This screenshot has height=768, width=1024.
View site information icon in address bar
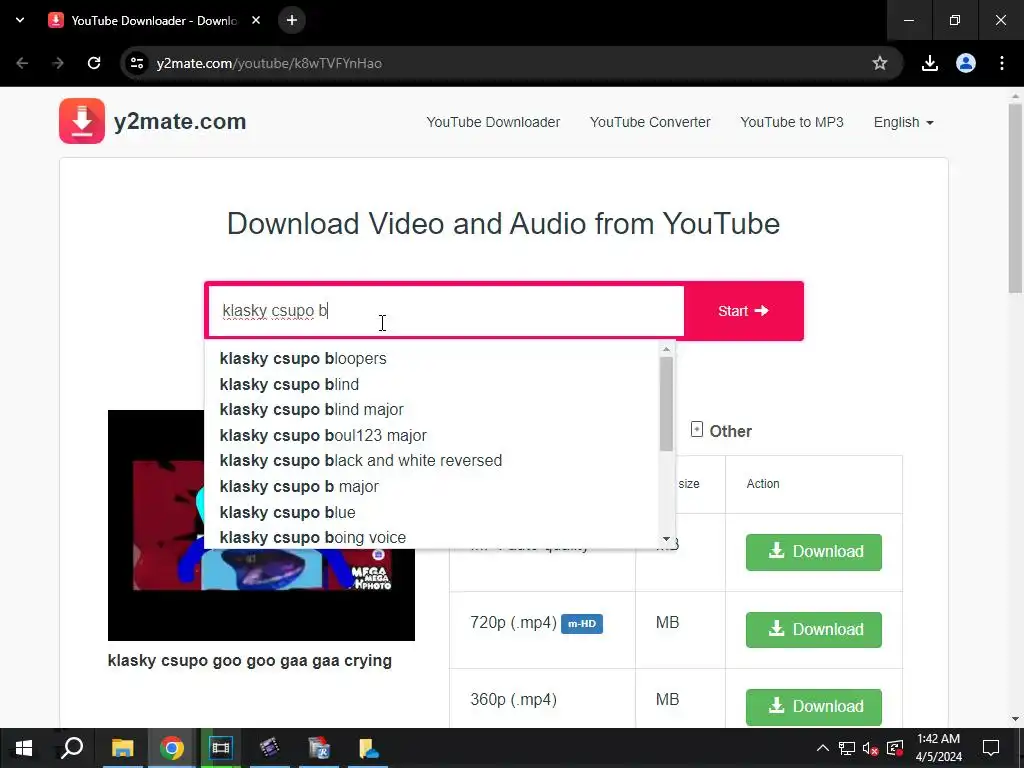coord(136,63)
